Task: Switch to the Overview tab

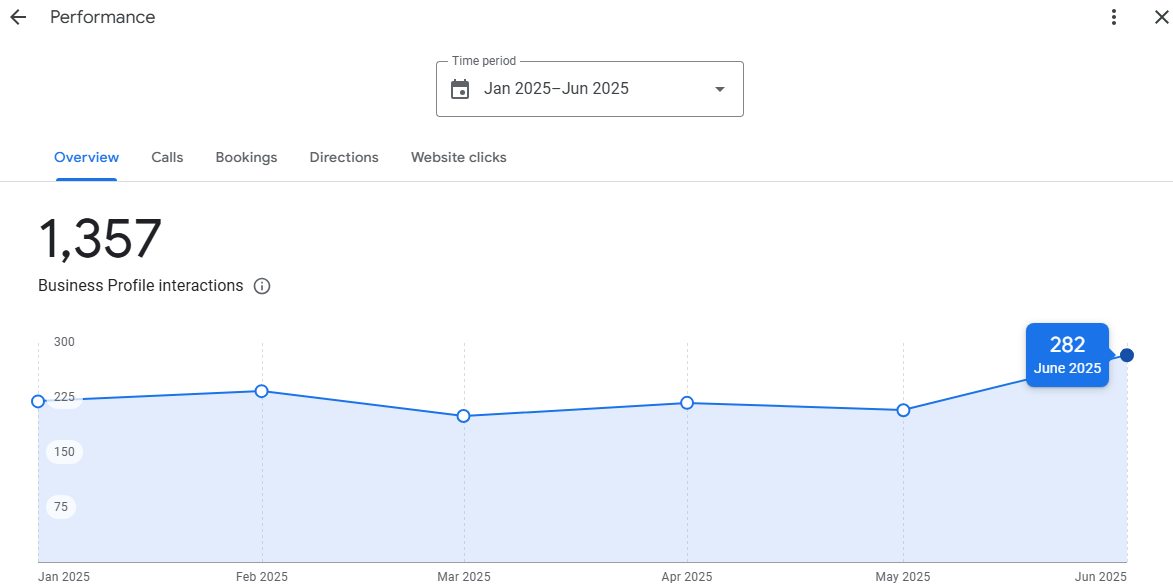Action: click(86, 157)
